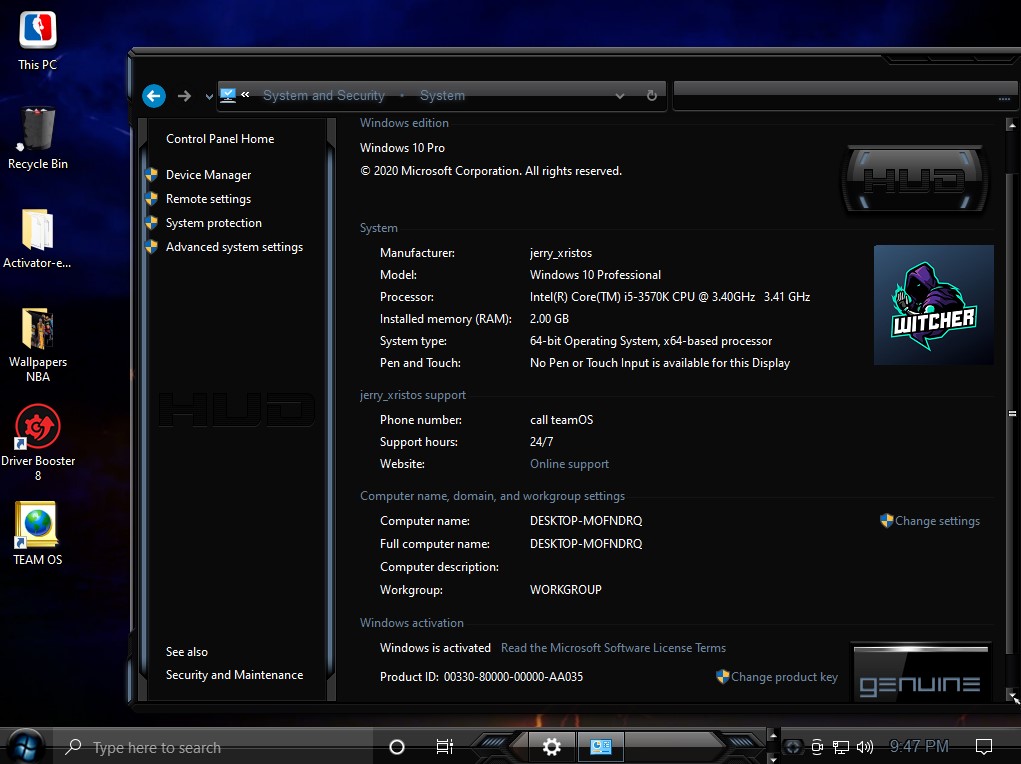The image size is (1021, 764).
Task: Open the address bar history dropdown
Action: tap(620, 96)
